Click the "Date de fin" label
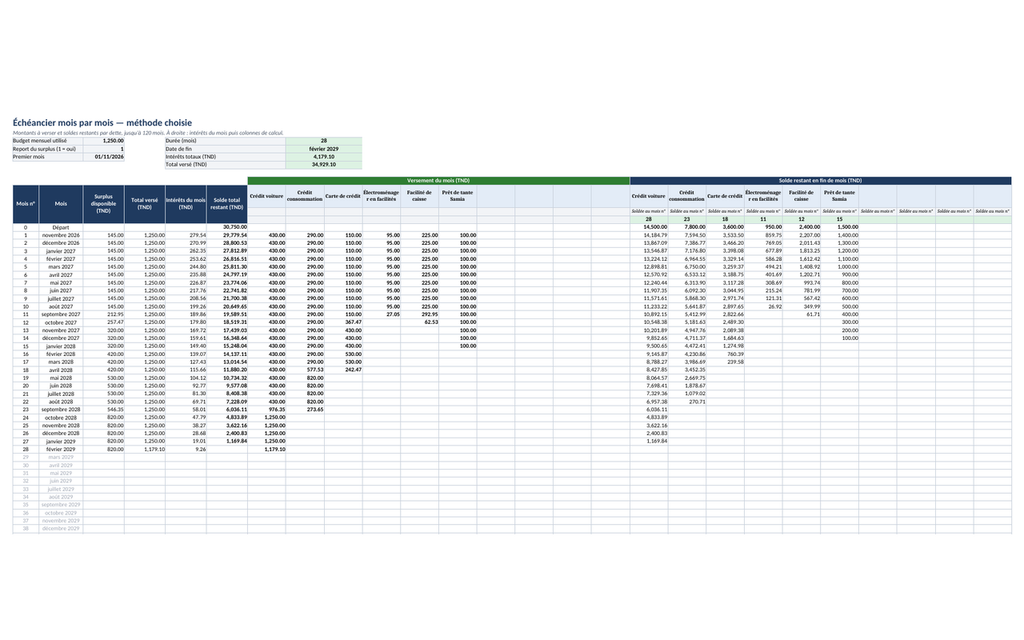The width and height of the screenshot is (1024, 640). 225,149
